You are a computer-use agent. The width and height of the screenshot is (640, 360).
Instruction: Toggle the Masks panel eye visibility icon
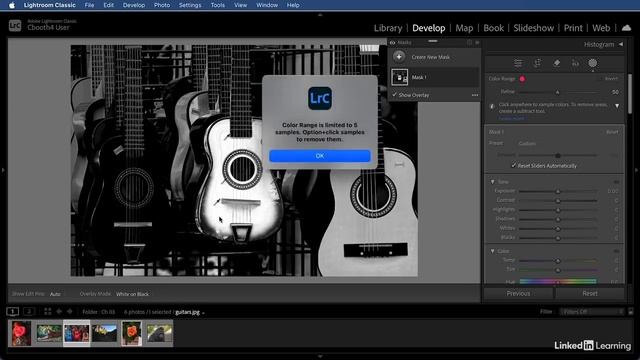point(393,42)
